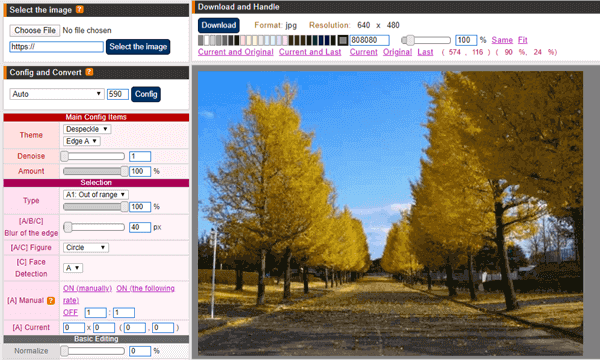The height and width of the screenshot is (360, 600).
Task: Click the large gray current color swatch
Action: 343,40
